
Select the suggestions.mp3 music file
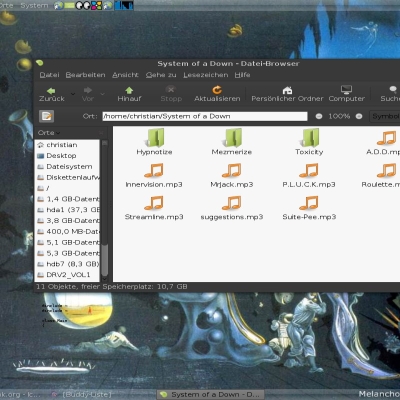coord(232,208)
